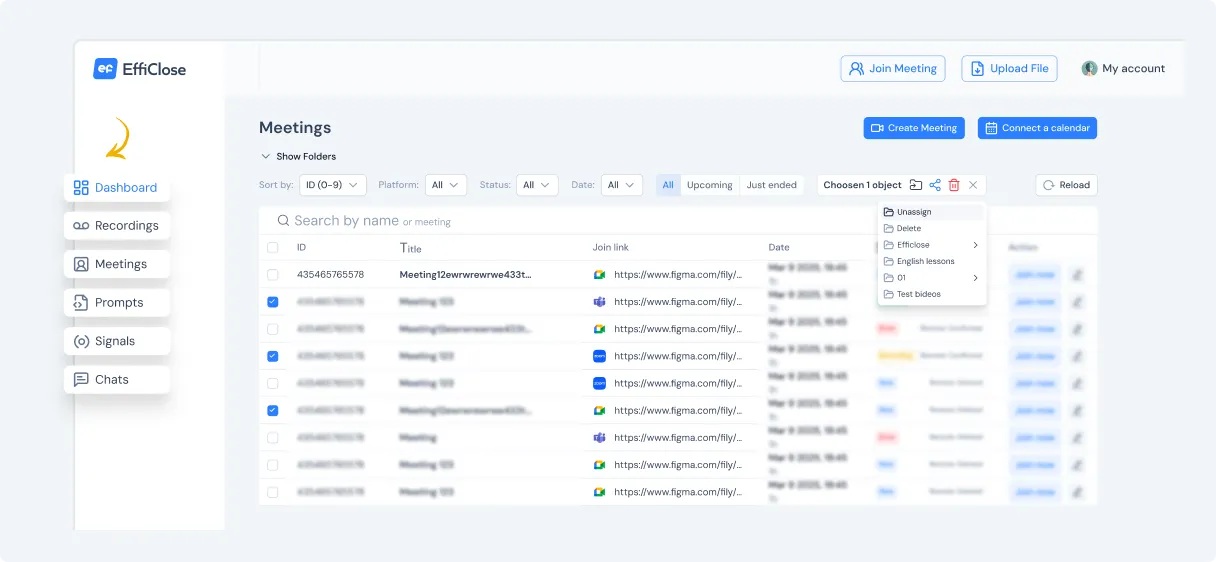This screenshot has height=562, width=1216.
Task: Open the Sort by ID (0-9) dropdown
Action: tap(333, 185)
